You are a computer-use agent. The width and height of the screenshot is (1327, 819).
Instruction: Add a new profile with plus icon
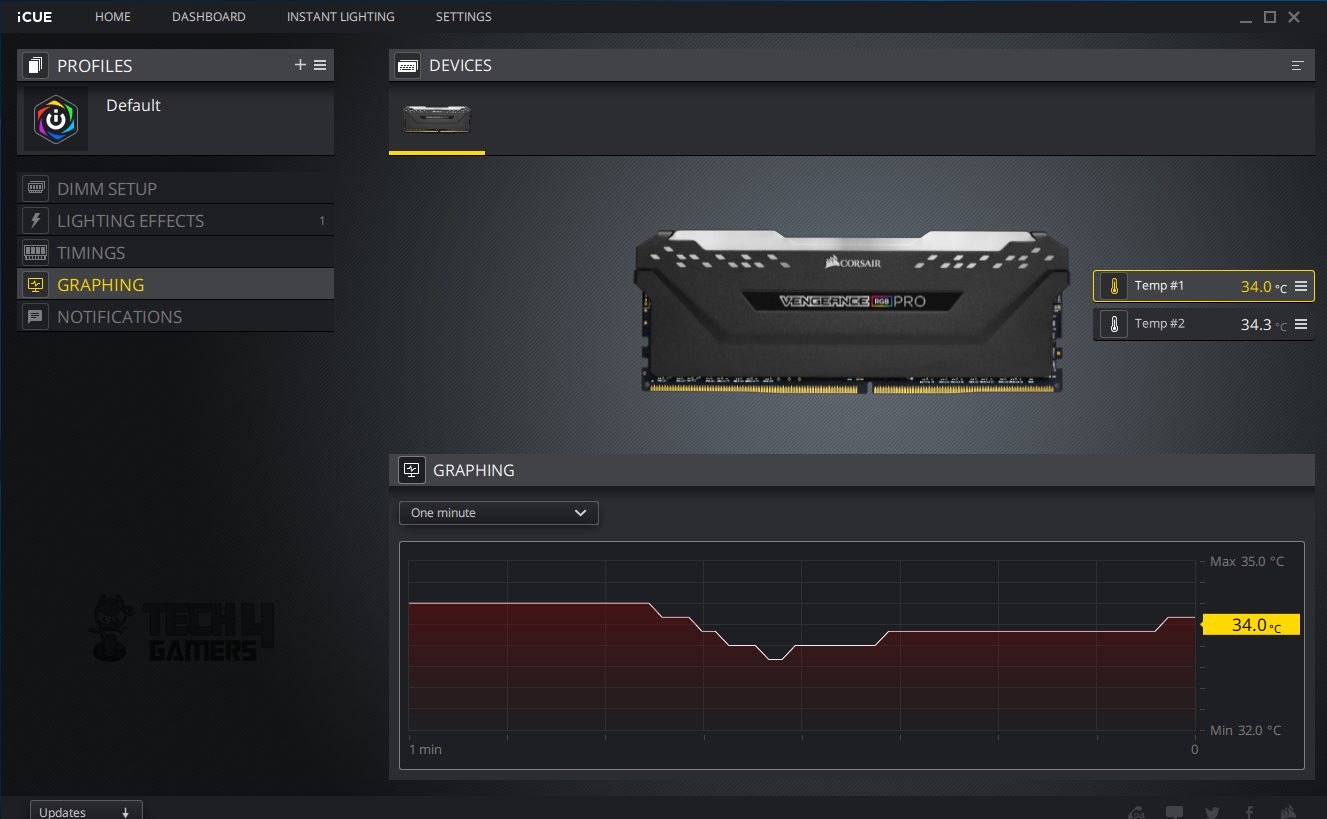[300, 65]
